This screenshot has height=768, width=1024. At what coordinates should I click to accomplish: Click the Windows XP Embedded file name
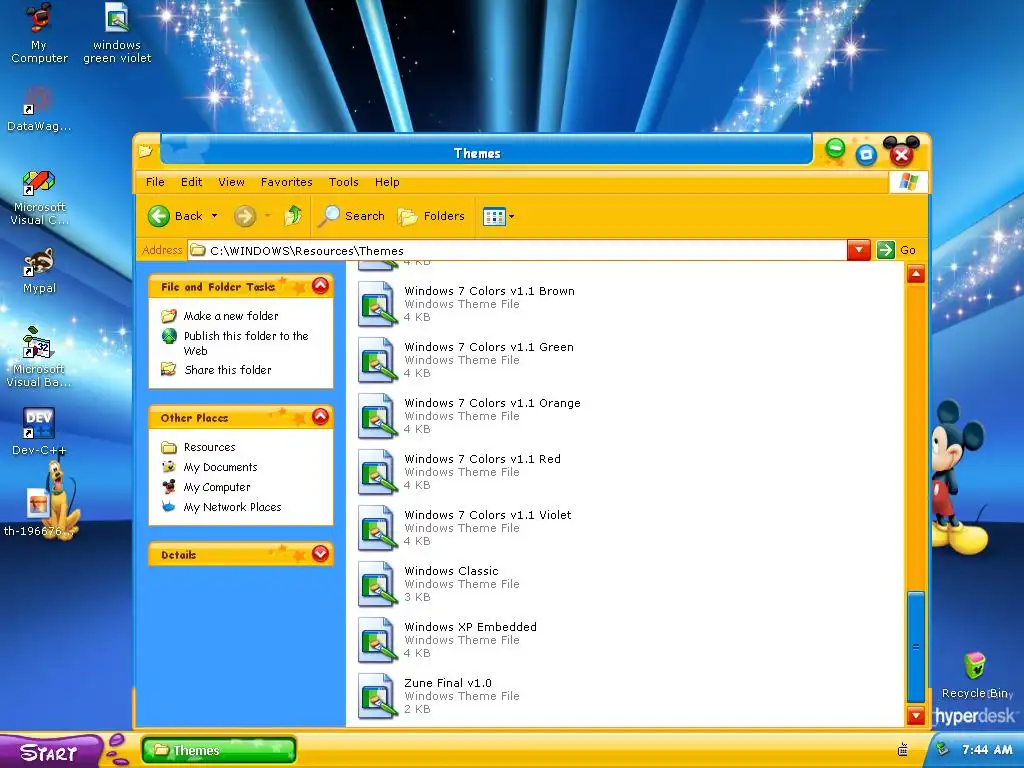(470, 627)
